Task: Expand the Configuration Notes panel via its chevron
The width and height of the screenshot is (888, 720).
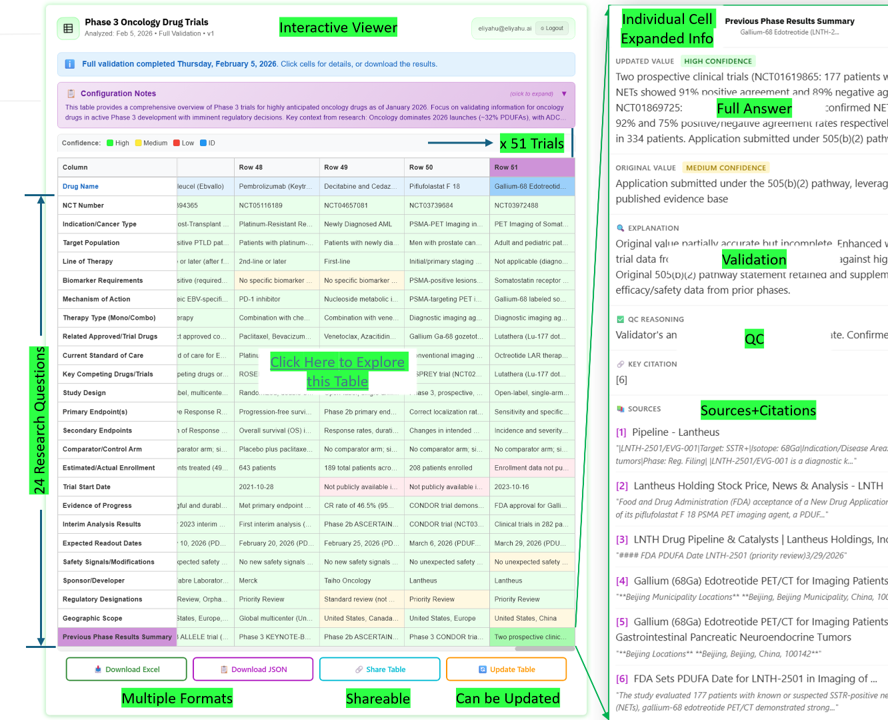Action: point(566,91)
